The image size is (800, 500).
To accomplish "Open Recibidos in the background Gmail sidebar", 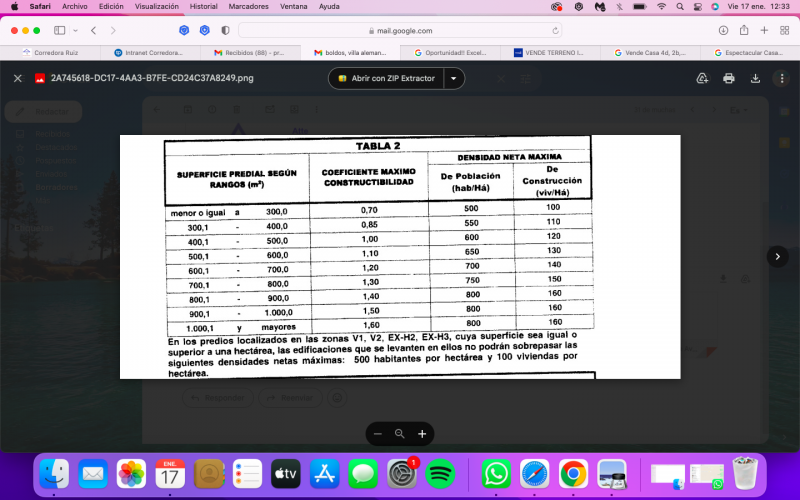I will 53,134.
